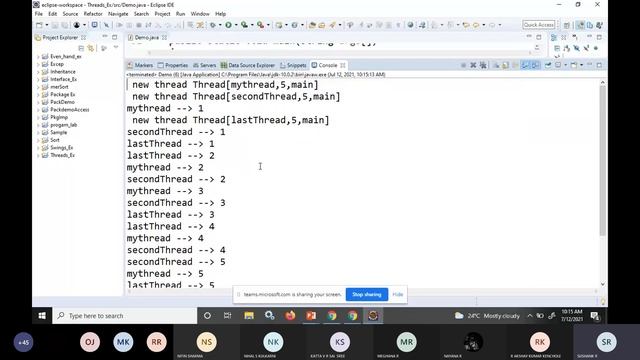This screenshot has height=360, width=640.
Task: Click the Link with Editor icon in Project Explorer
Action: coord(91,48)
